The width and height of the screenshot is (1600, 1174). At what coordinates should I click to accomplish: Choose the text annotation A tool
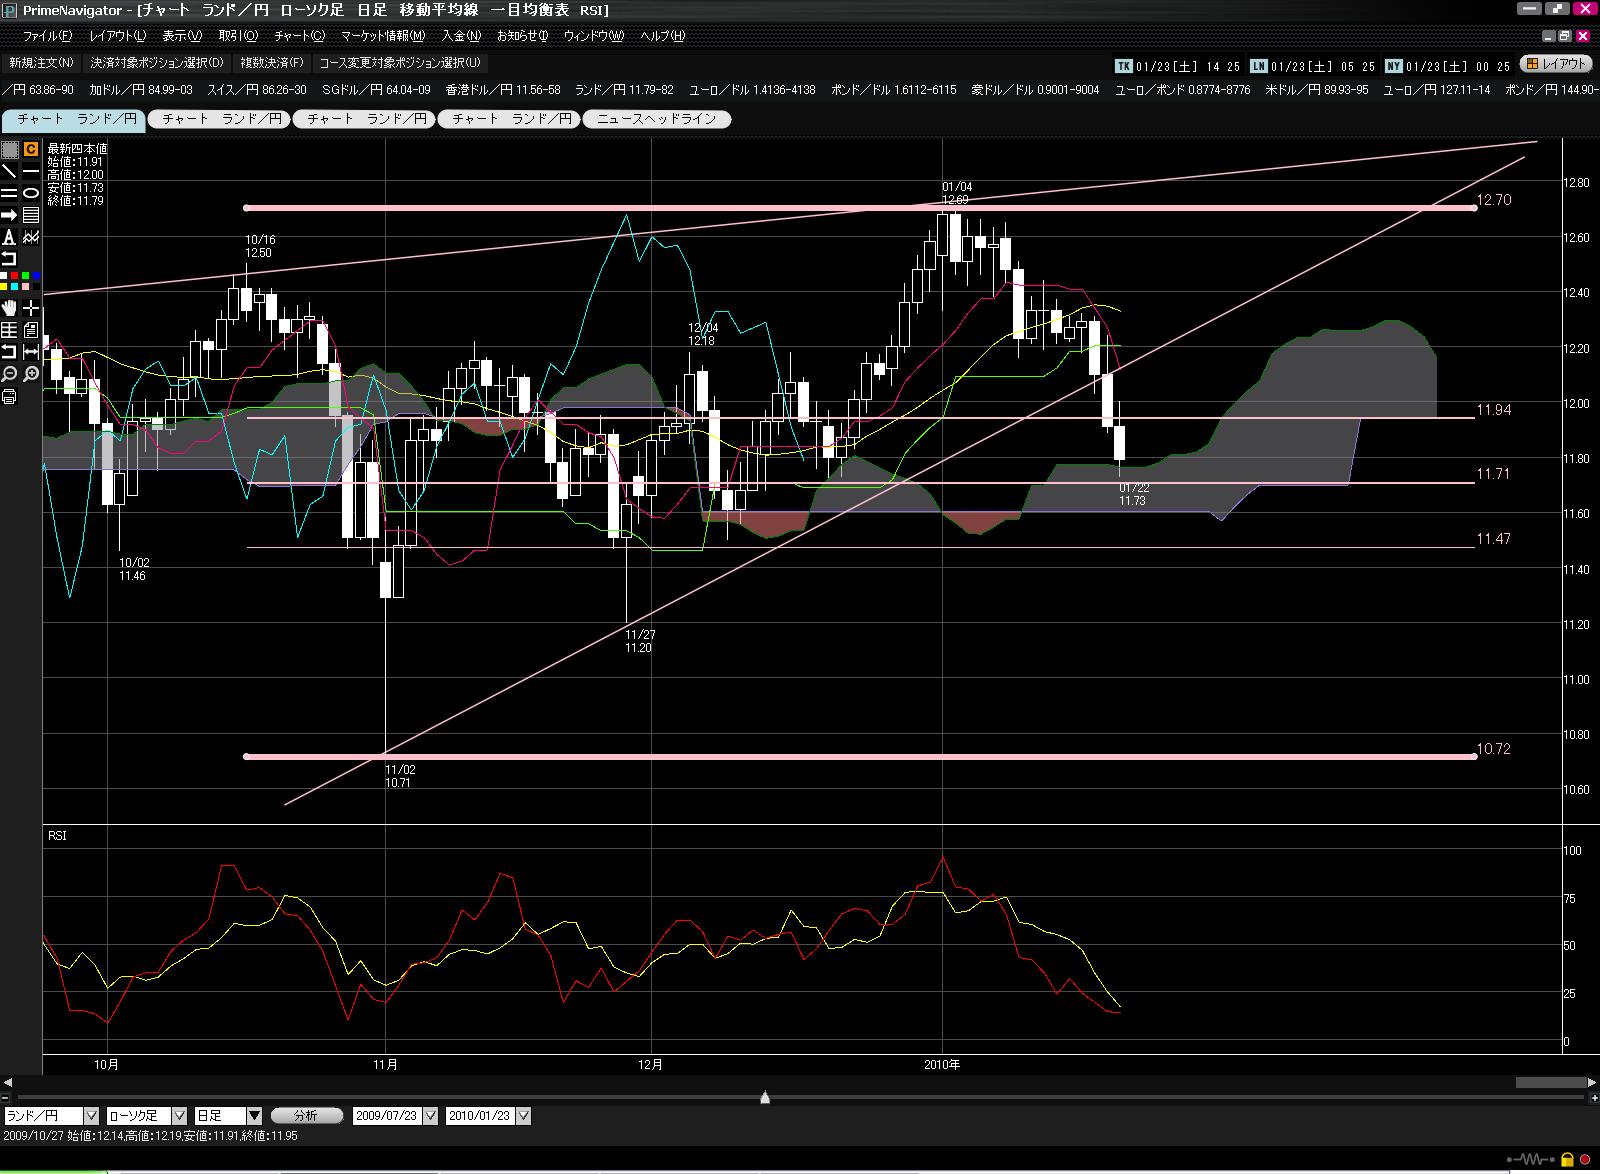click(9, 237)
